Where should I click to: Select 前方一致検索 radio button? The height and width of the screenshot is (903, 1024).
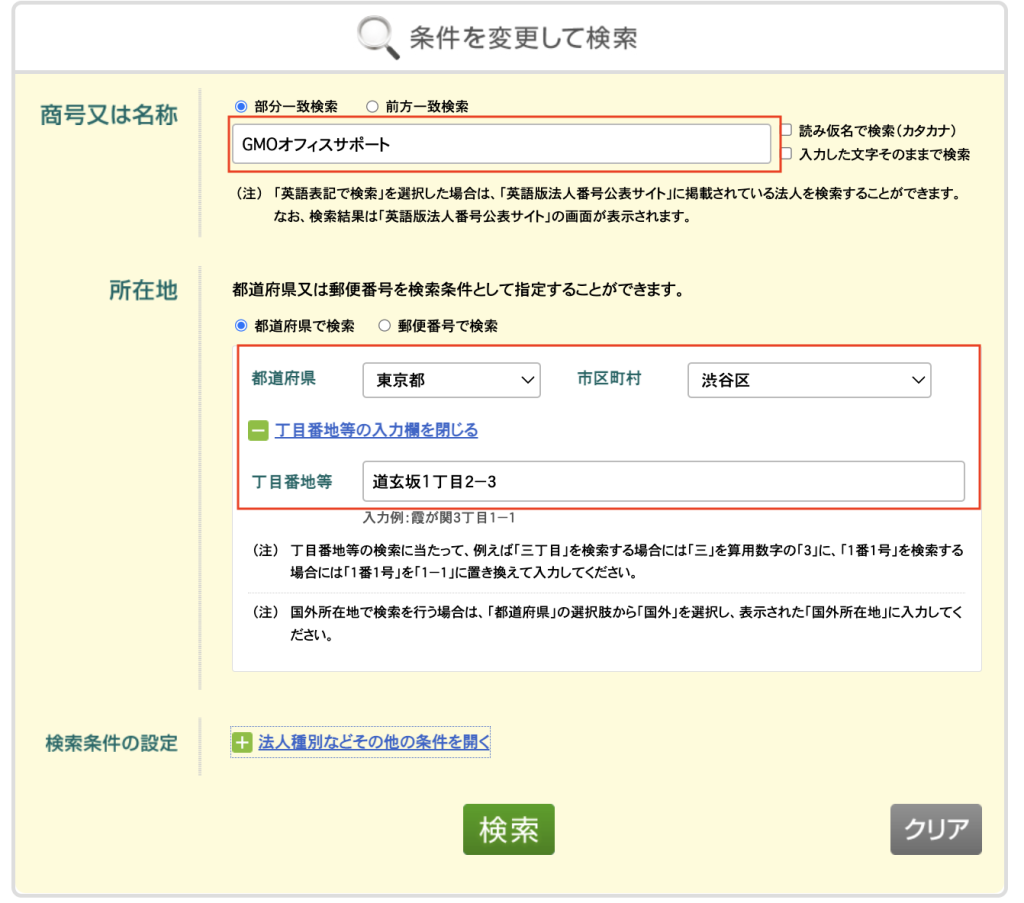pyautogui.click(x=372, y=106)
